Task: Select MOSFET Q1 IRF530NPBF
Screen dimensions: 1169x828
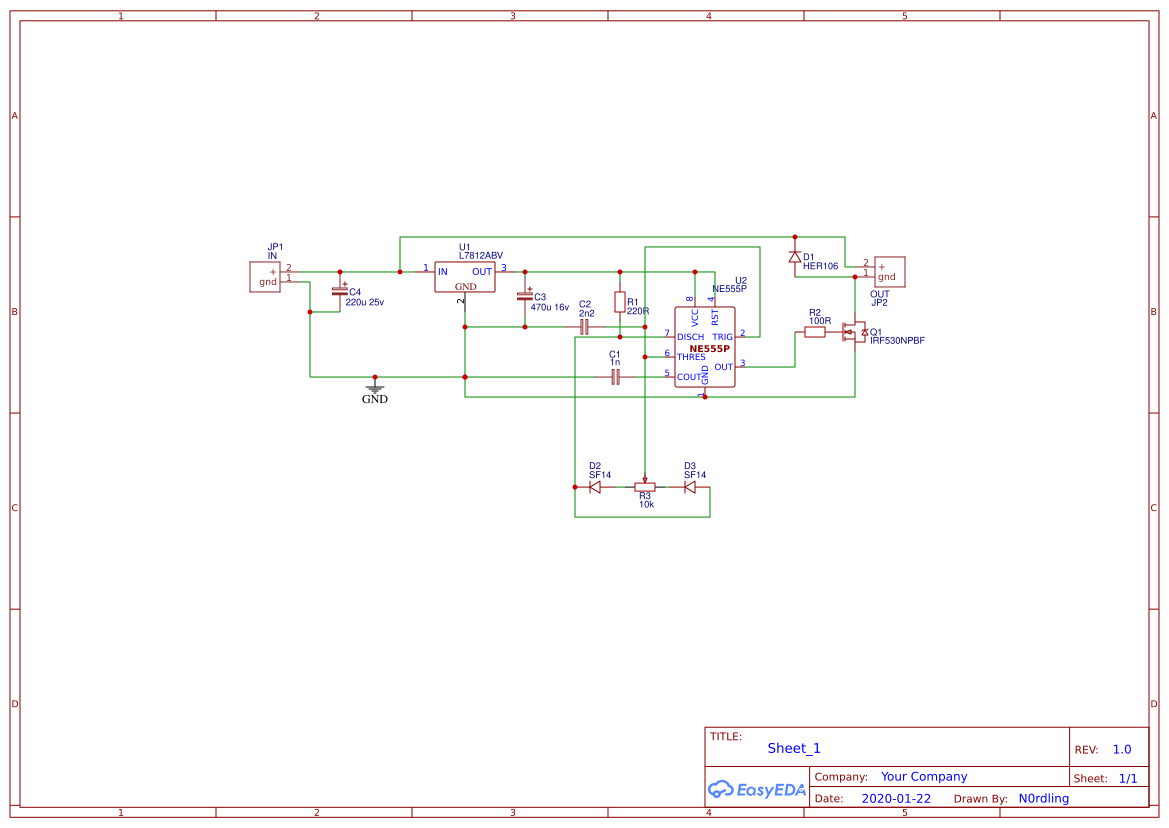Action: pyautogui.click(x=855, y=332)
